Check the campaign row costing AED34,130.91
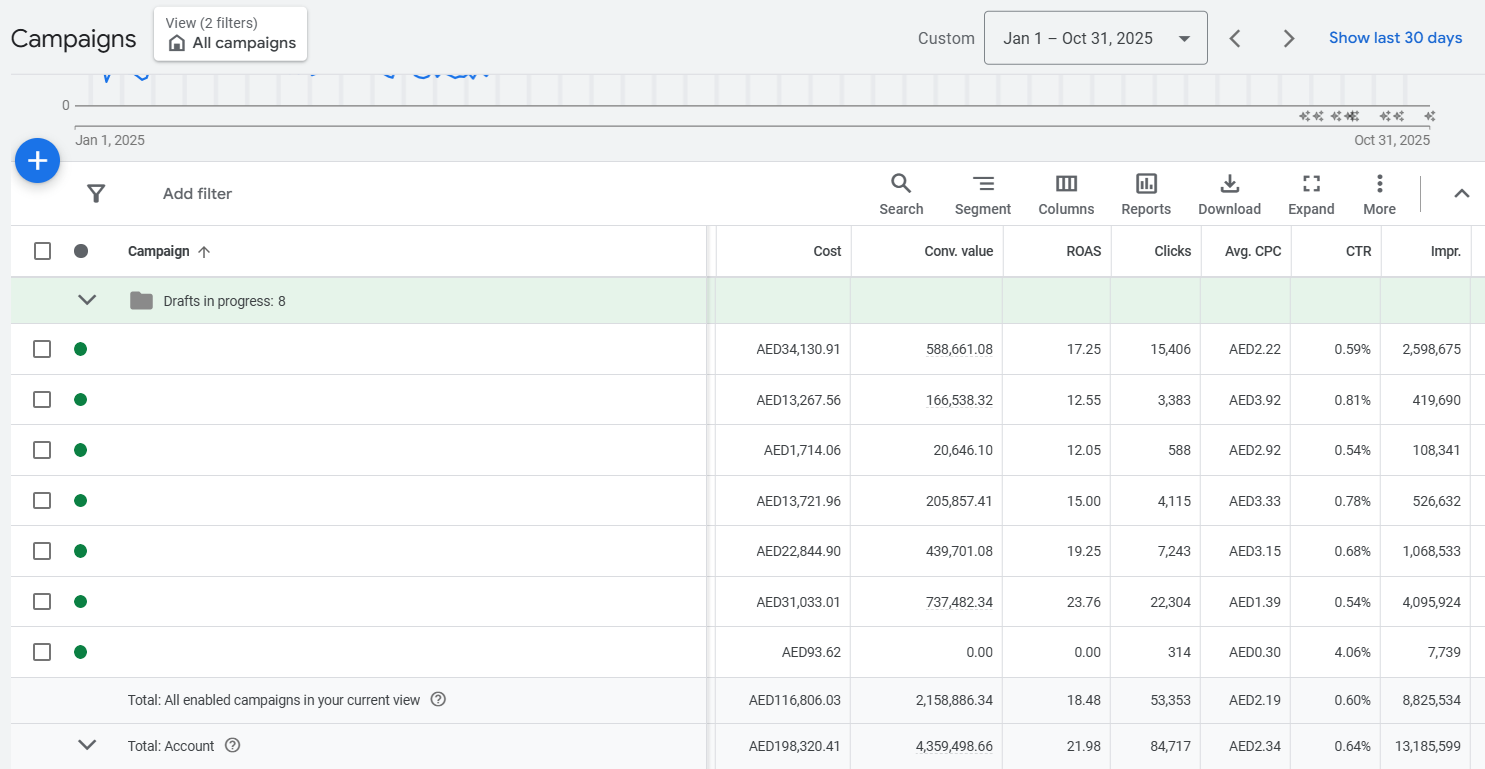 (42, 349)
